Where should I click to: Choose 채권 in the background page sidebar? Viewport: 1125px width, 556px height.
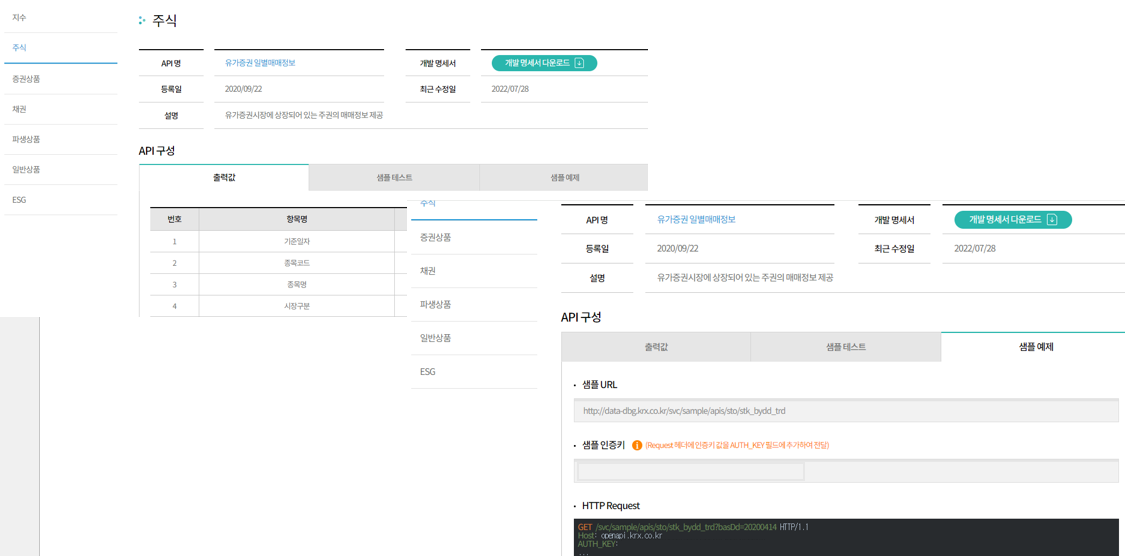click(60, 109)
